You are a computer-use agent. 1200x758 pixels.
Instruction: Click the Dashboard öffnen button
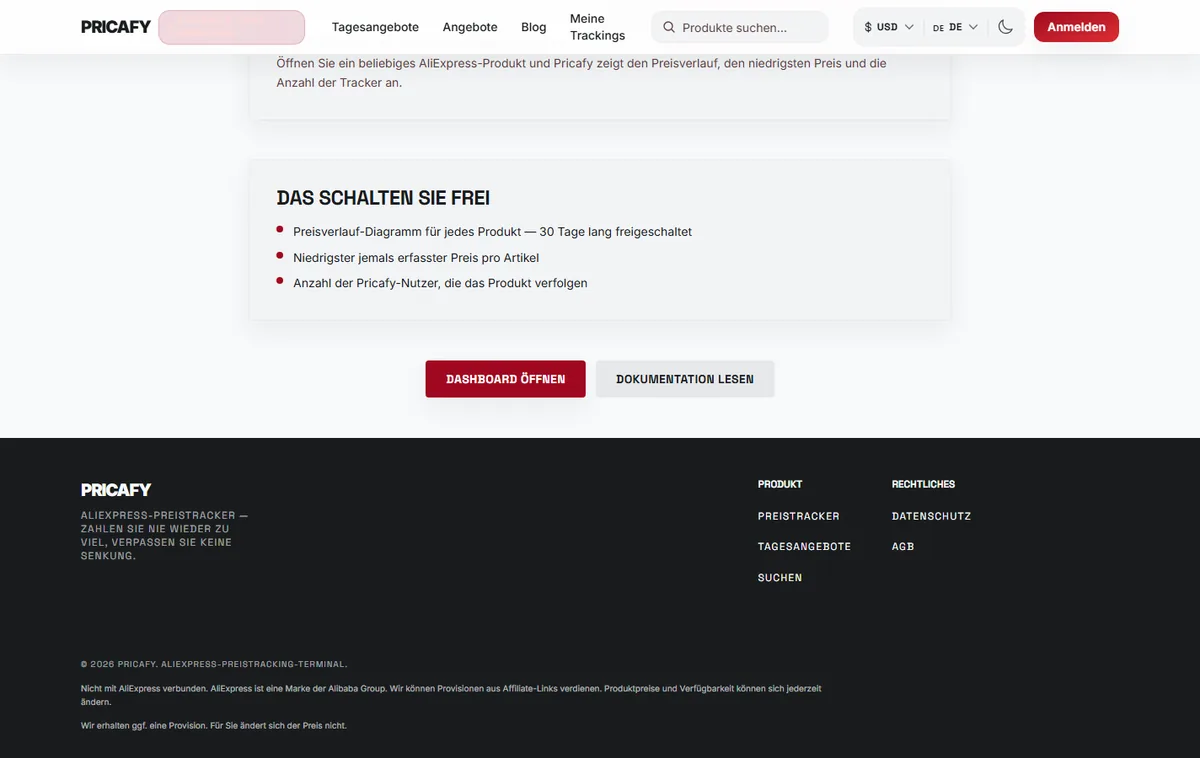click(x=505, y=379)
